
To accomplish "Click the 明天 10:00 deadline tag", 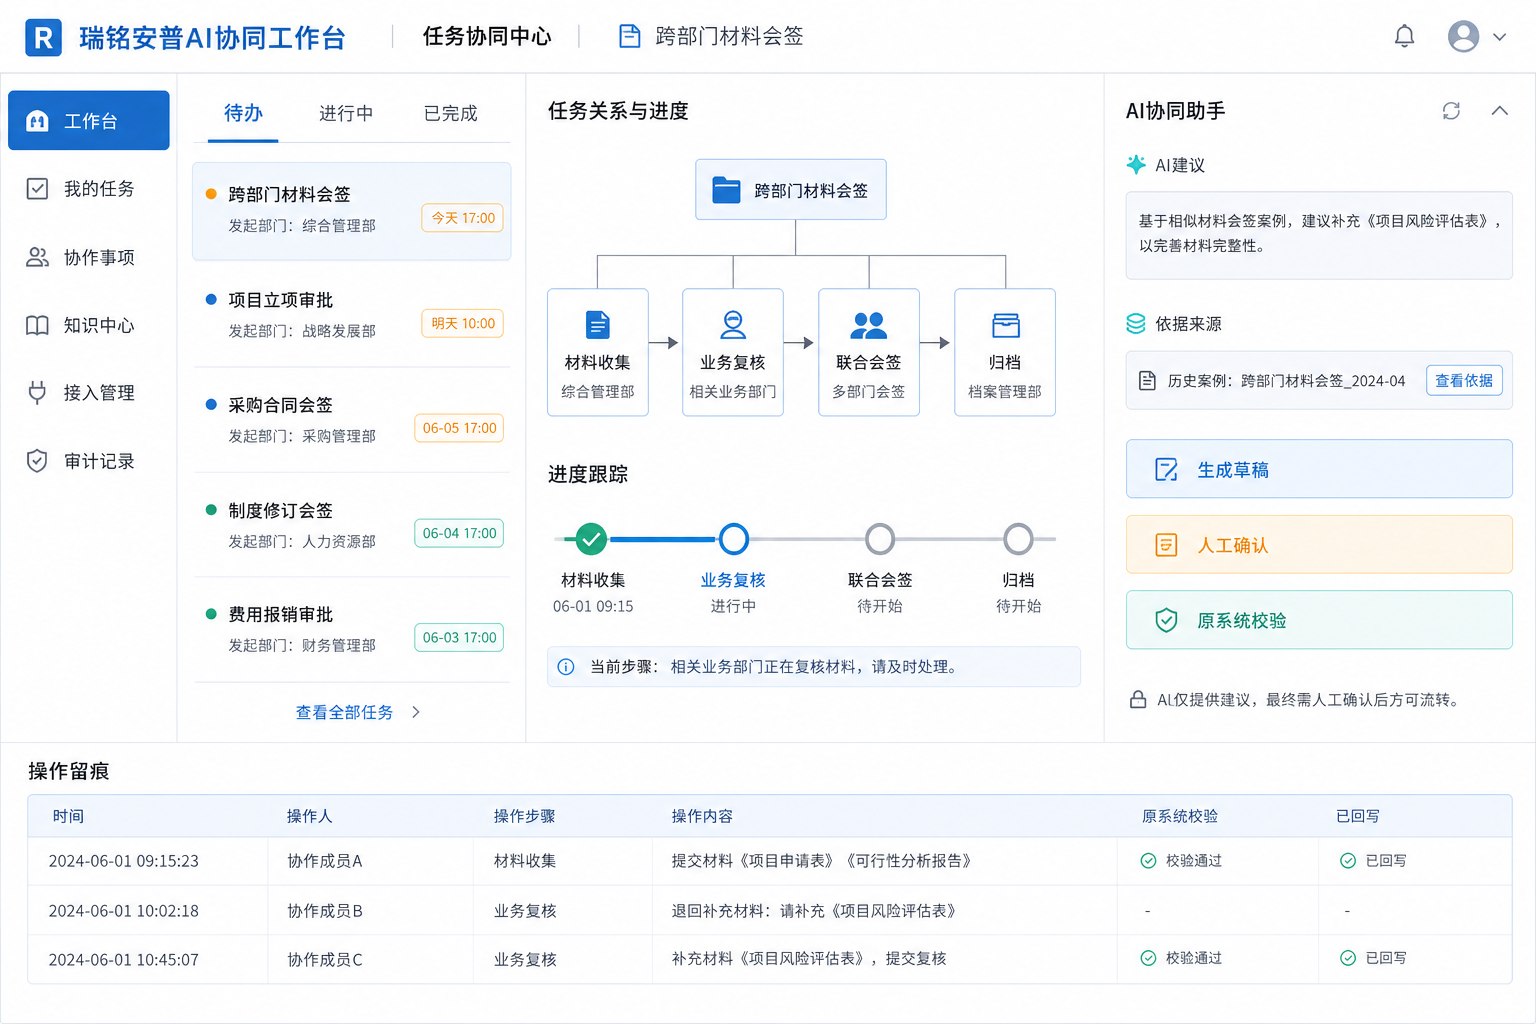I will point(463,323).
